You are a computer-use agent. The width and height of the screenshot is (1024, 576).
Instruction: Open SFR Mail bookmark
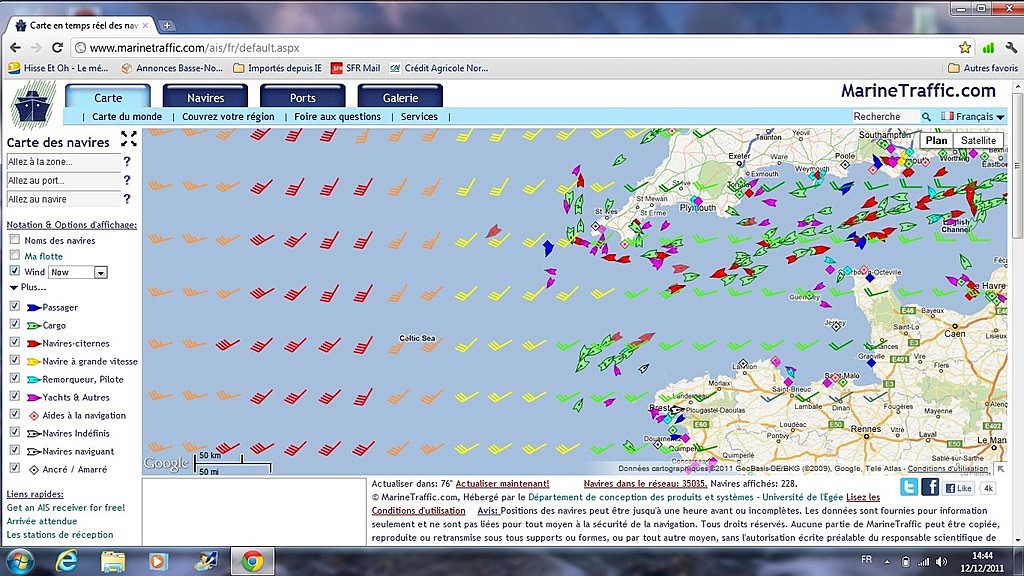tap(355, 68)
